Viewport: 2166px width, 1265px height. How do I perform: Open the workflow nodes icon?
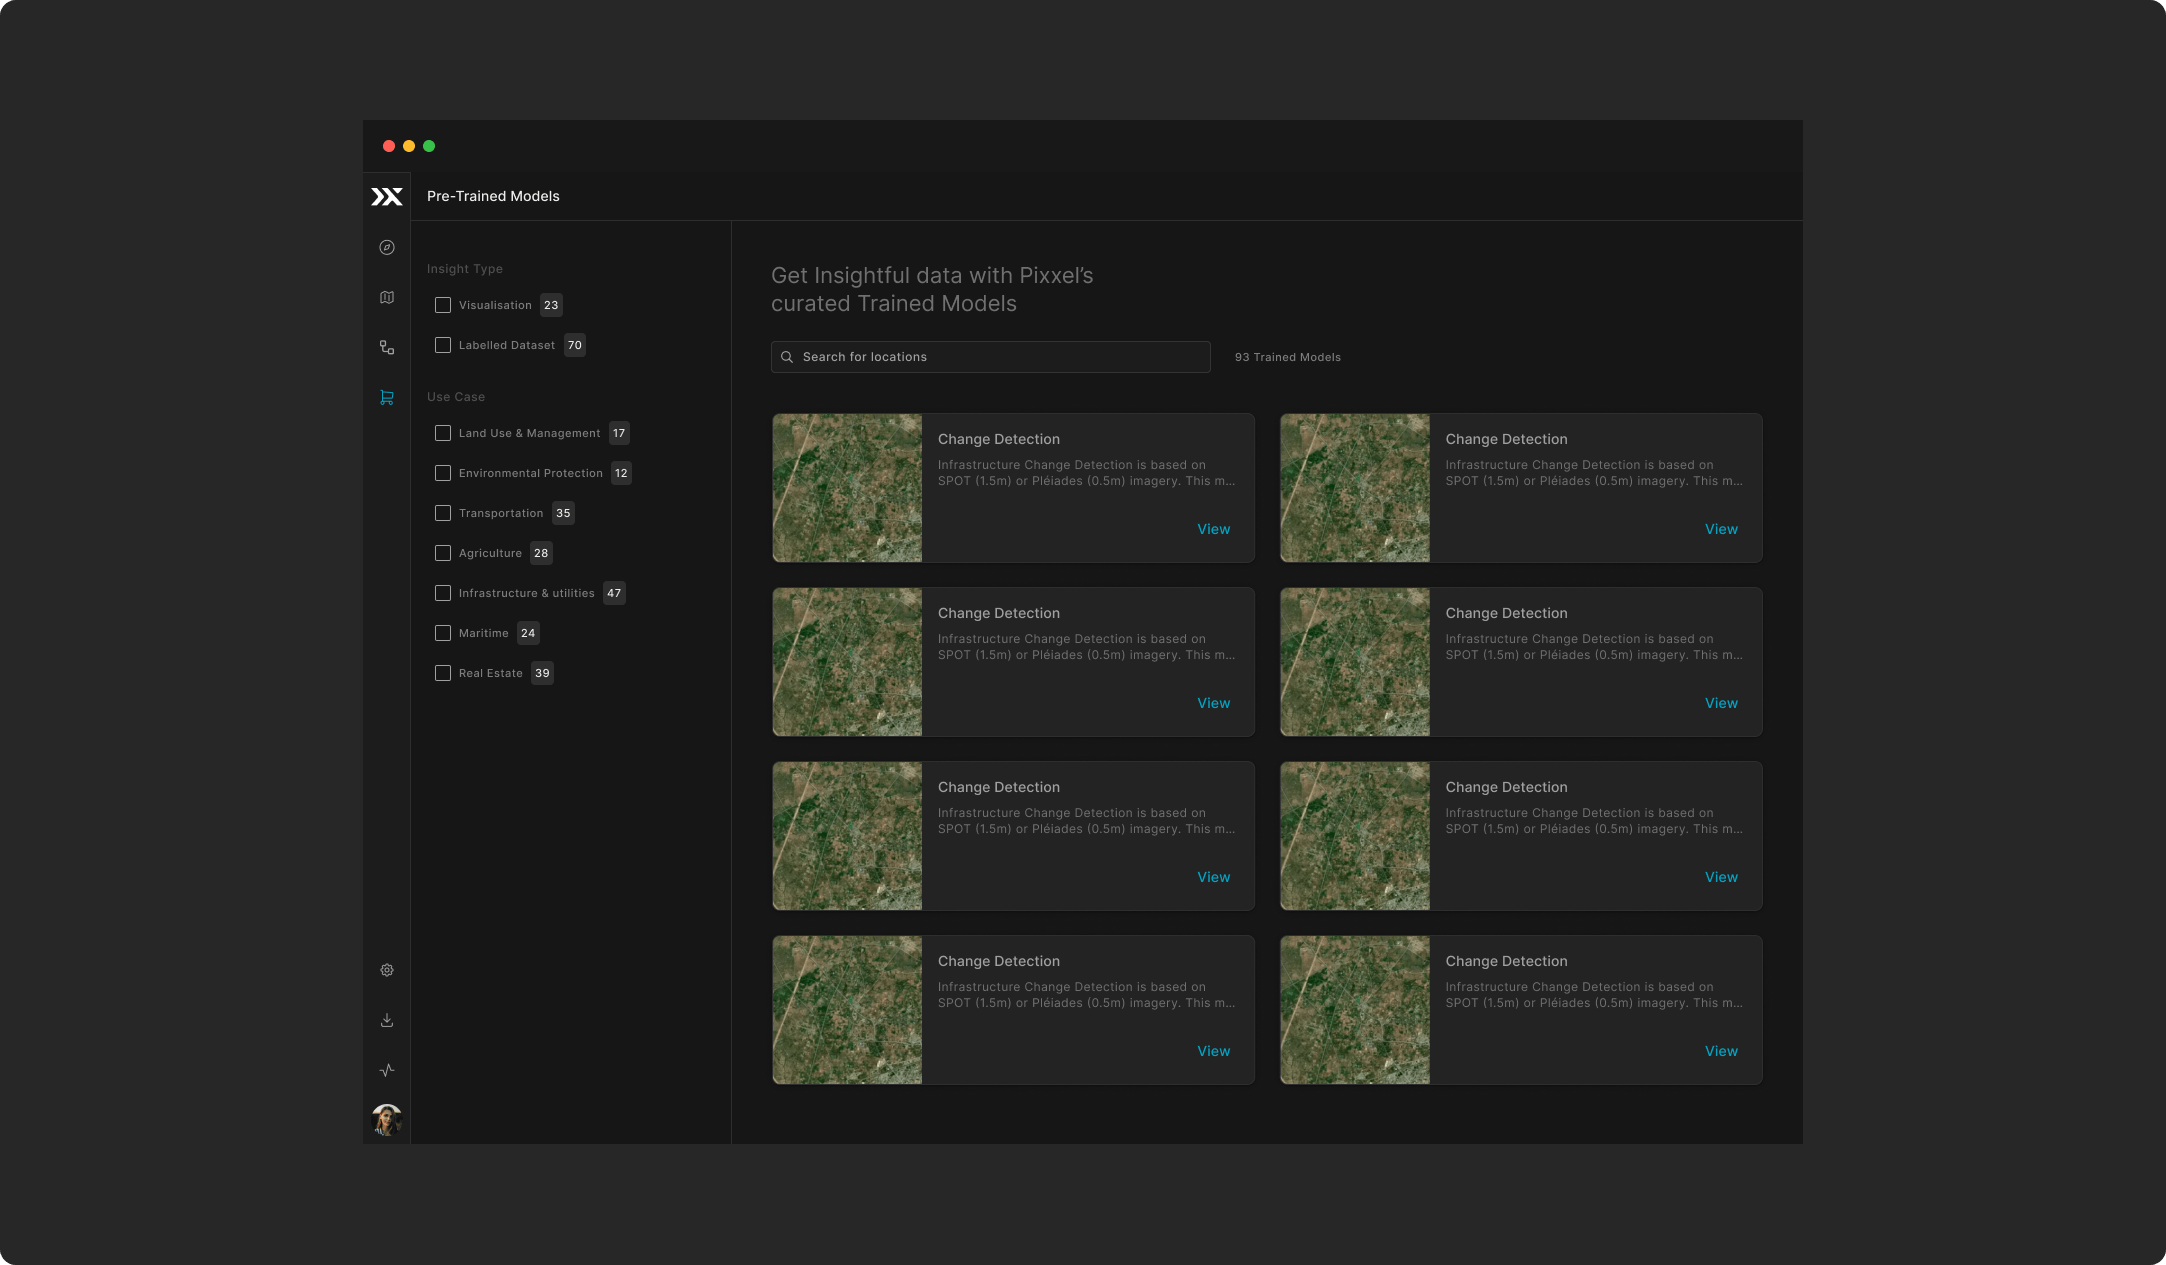(x=387, y=347)
